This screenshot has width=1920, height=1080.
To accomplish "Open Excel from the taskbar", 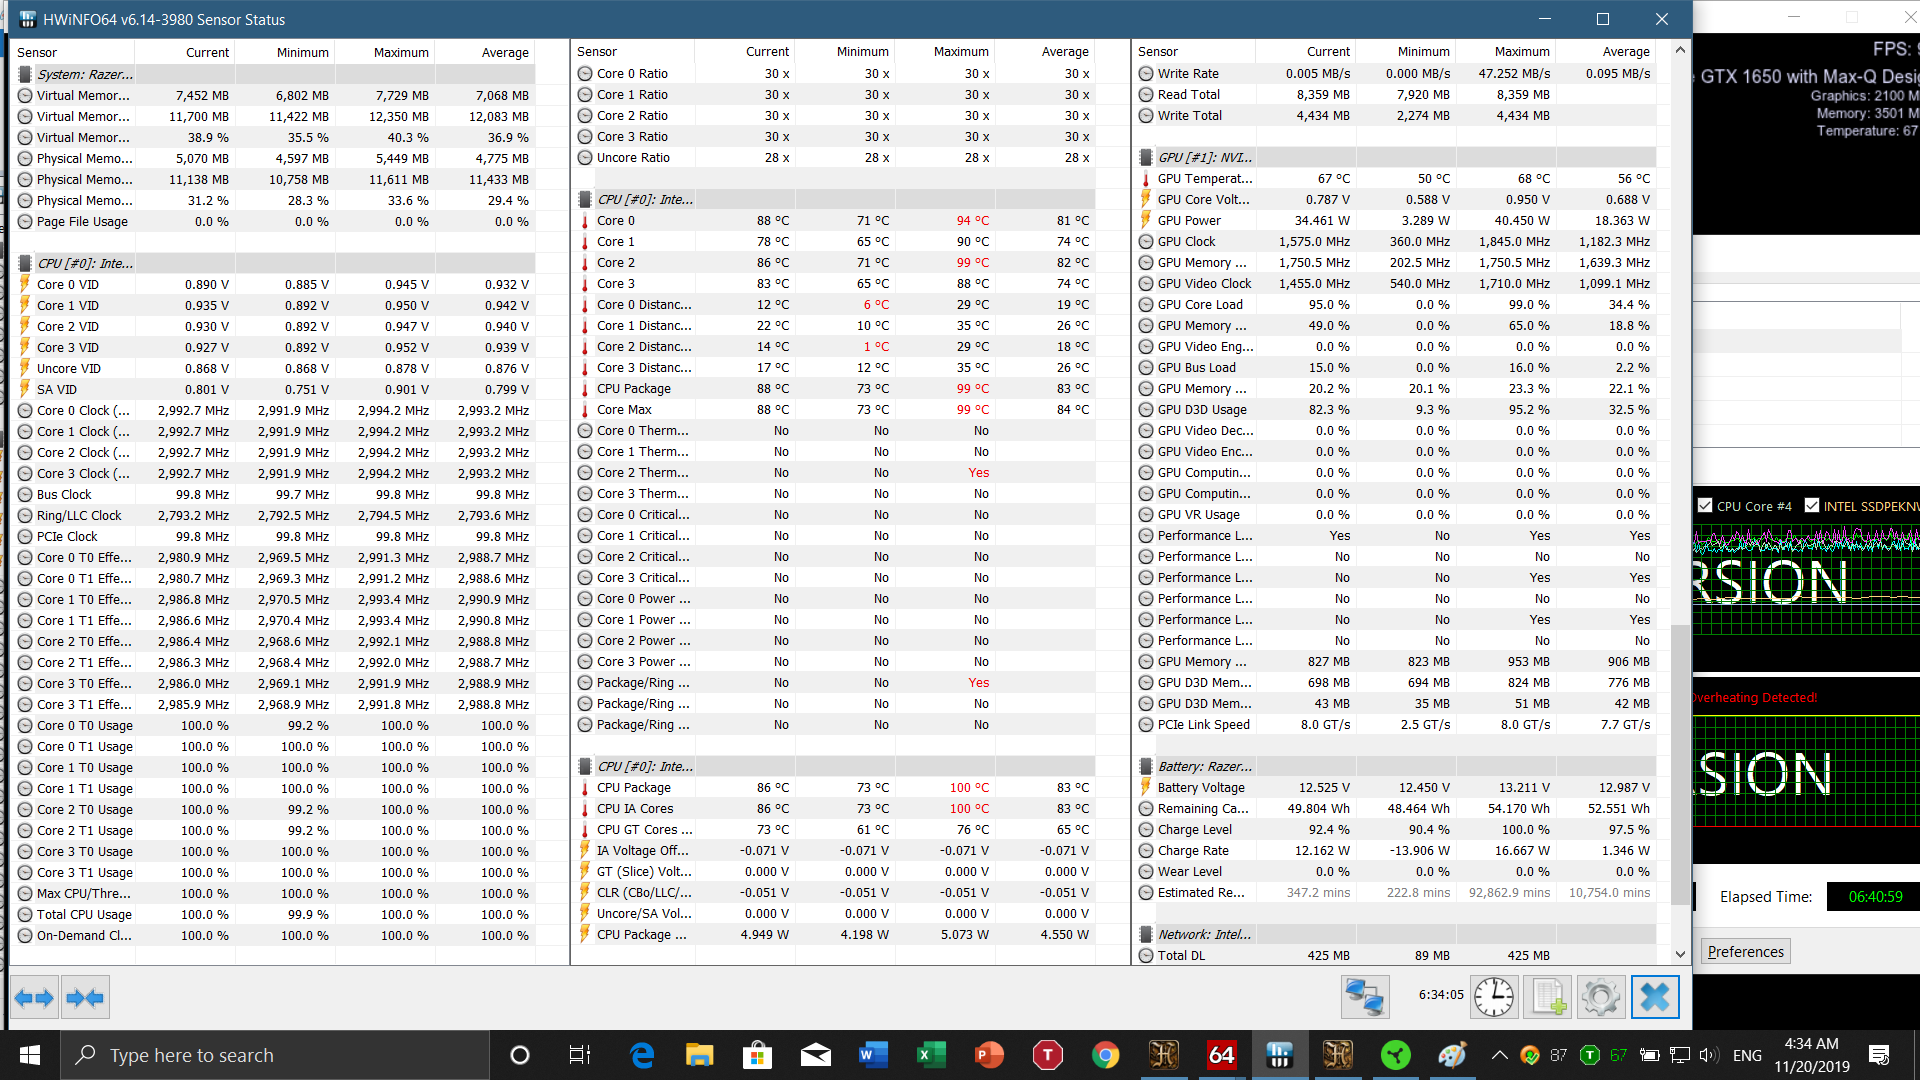I will coord(931,1055).
